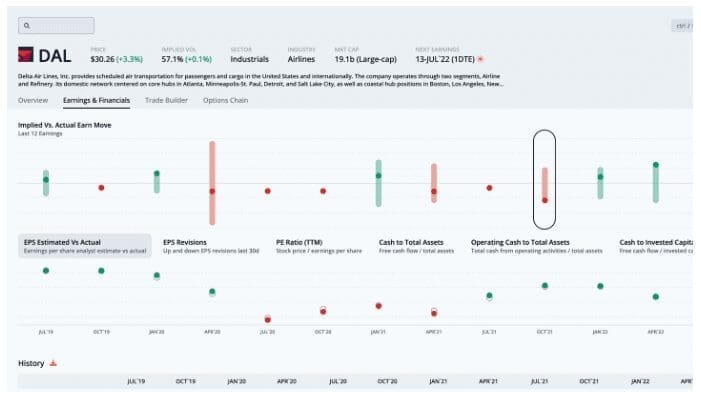Go to the Options Chain tab
Viewport: 701px width, 404px height.
(x=225, y=101)
